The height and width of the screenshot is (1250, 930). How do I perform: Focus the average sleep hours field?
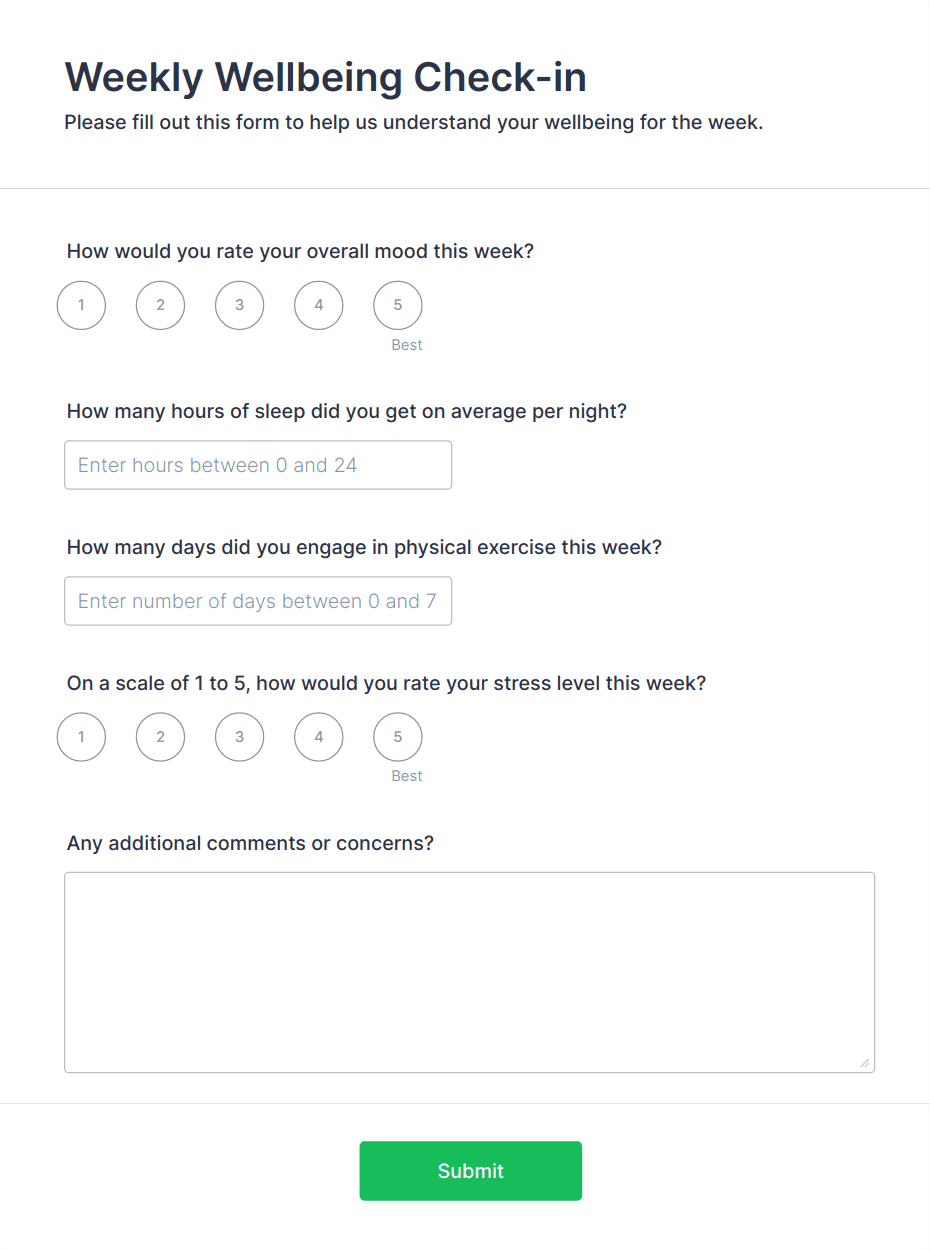(258, 465)
